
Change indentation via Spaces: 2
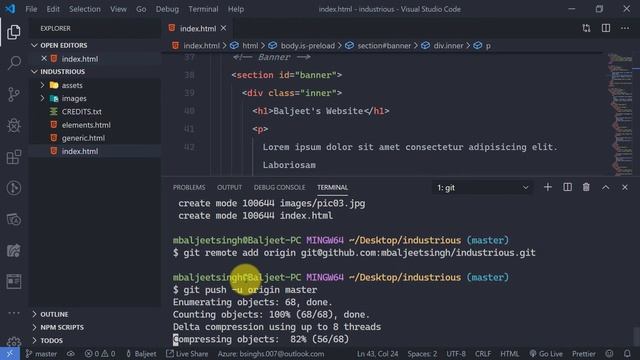(422, 353)
